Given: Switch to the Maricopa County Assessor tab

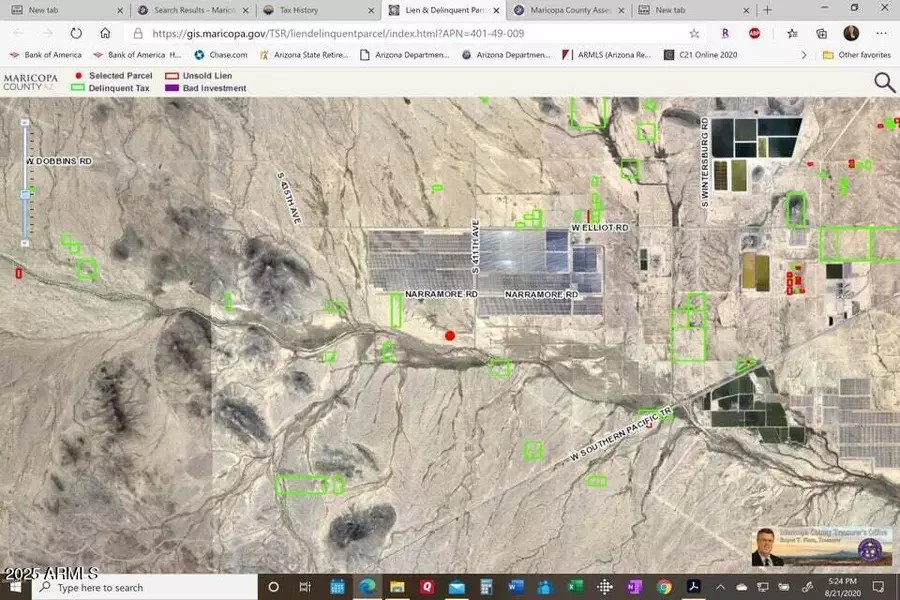Looking at the screenshot, I should 570,10.
